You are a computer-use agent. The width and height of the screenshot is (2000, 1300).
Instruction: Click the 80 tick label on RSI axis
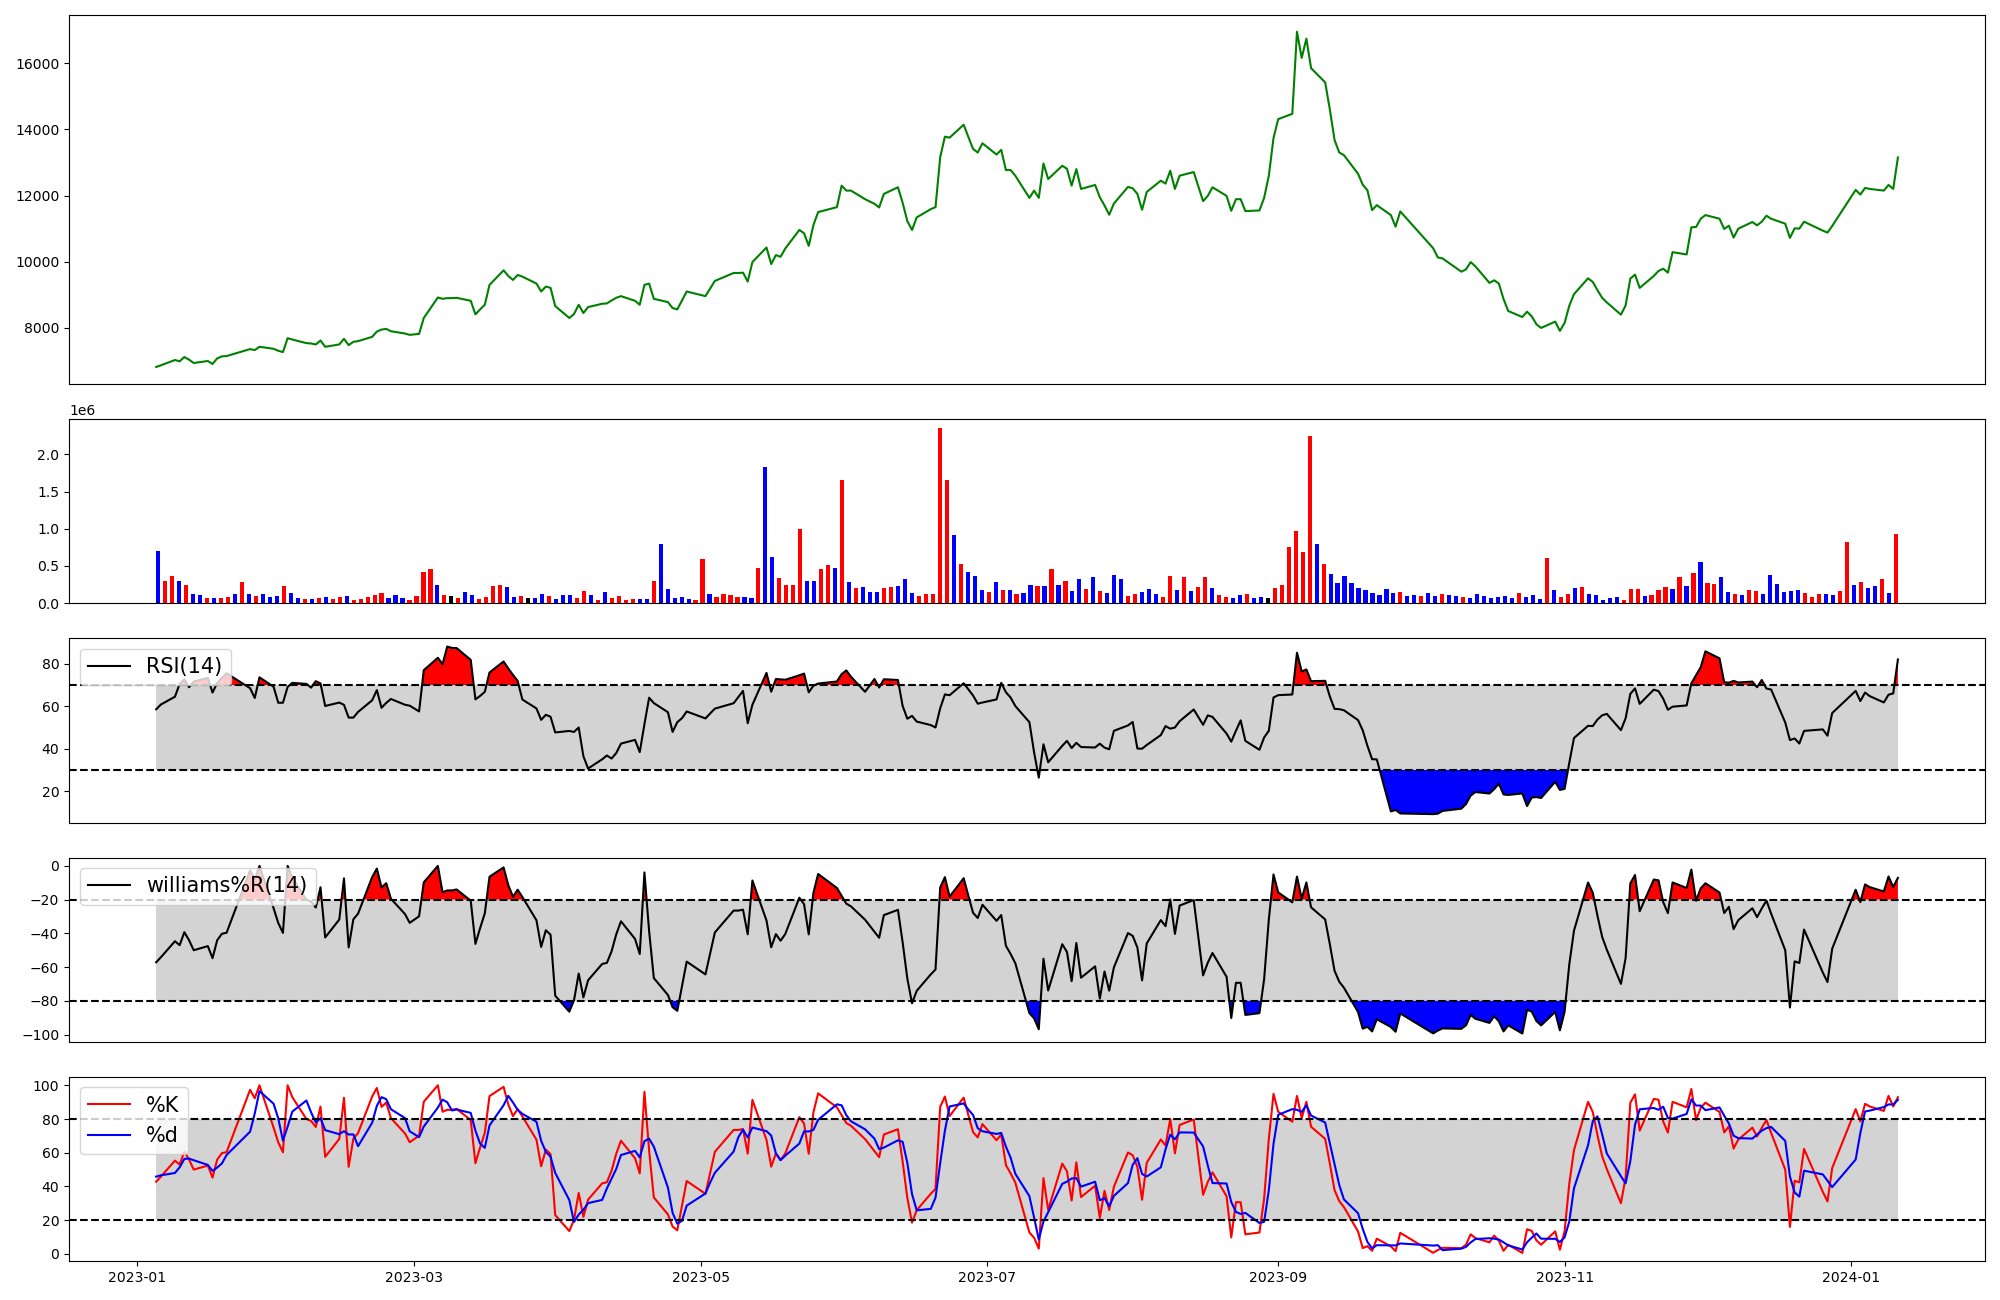[51, 664]
